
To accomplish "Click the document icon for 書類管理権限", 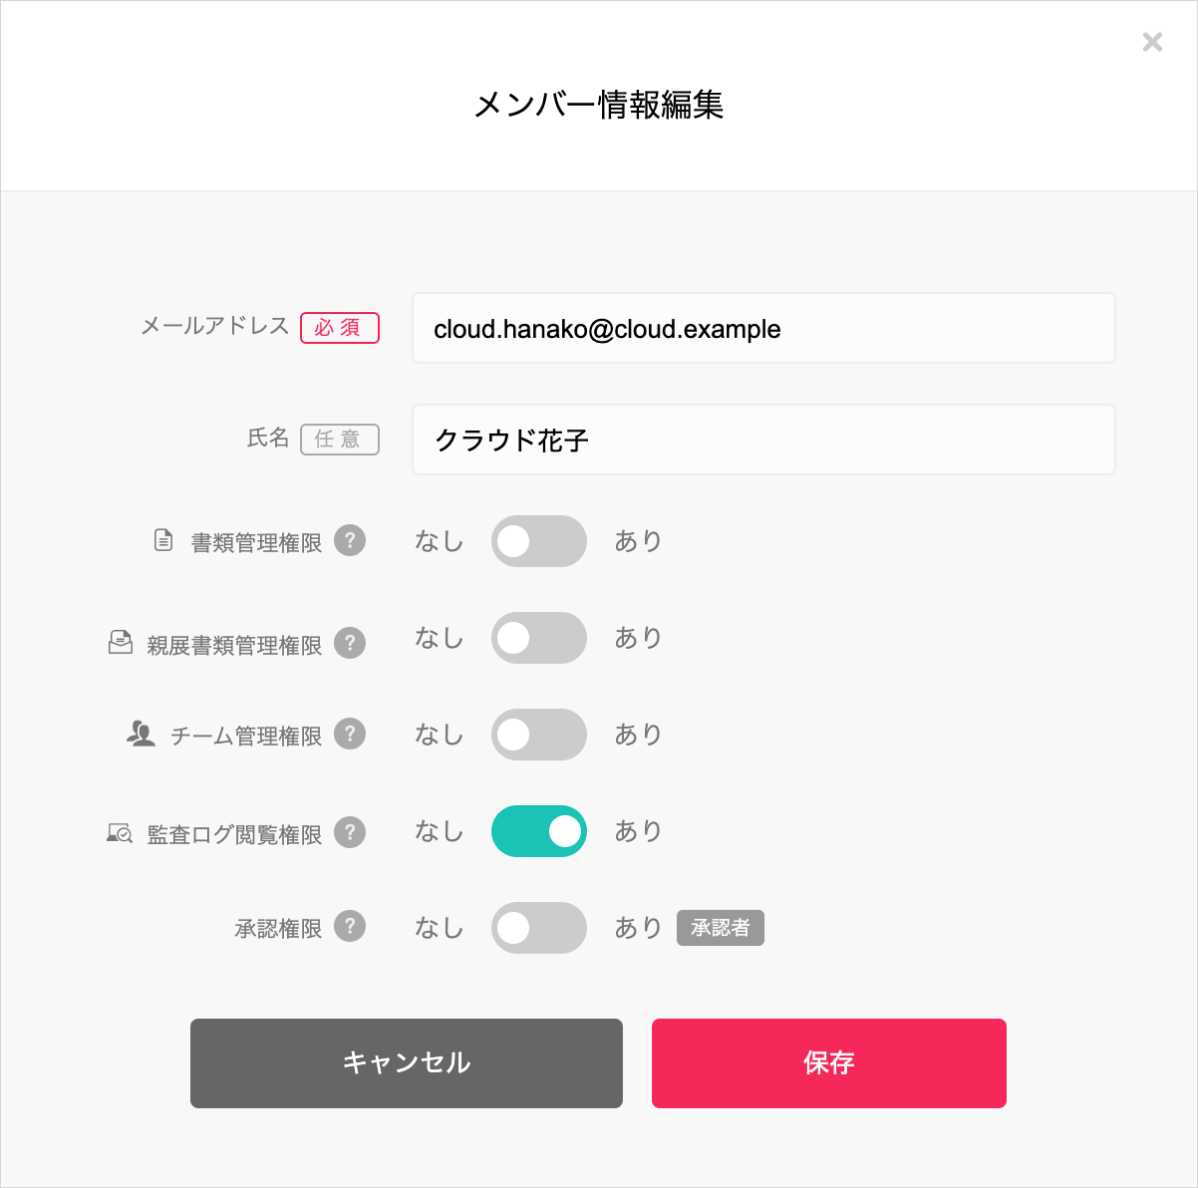I will point(164,540).
